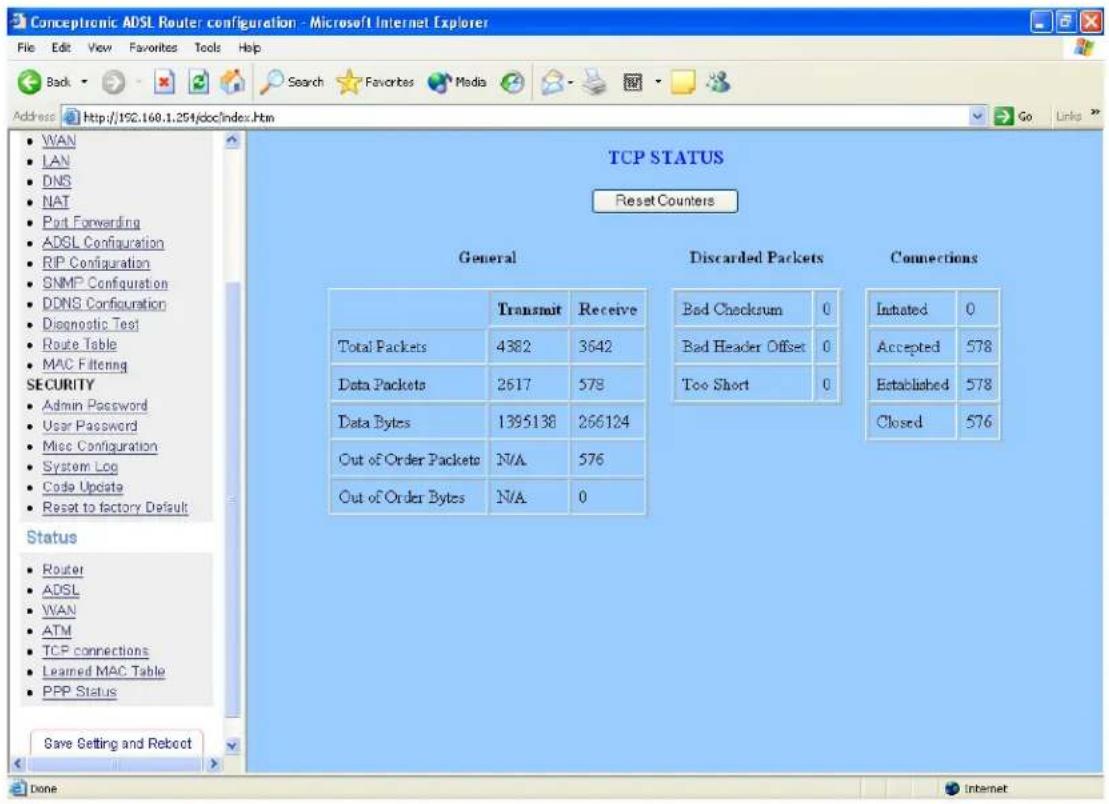Open the Mail envelope icon
Screen dimensions: 1109x804
pyautogui.click(x=554, y=83)
